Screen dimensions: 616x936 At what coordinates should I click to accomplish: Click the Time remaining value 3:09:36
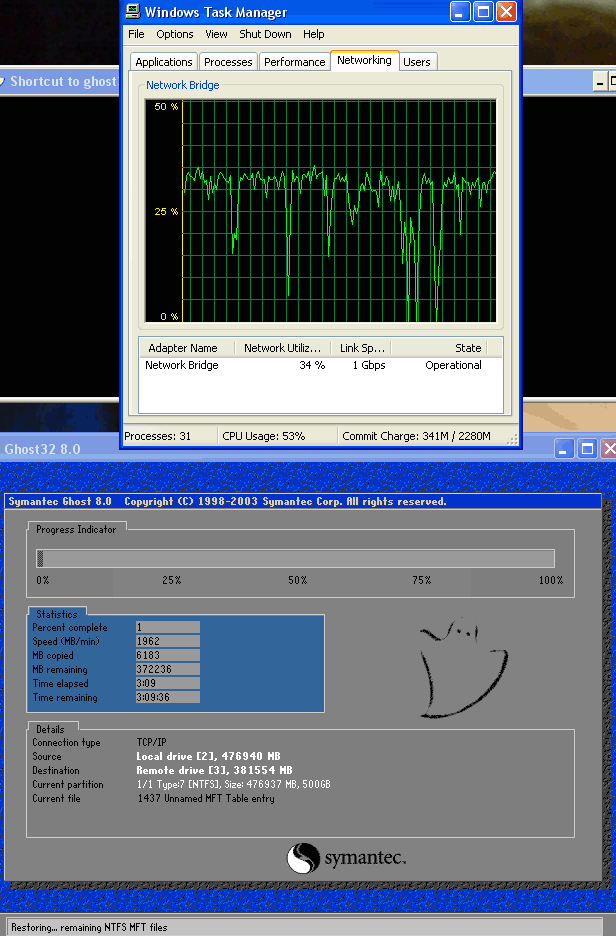tap(168, 697)
